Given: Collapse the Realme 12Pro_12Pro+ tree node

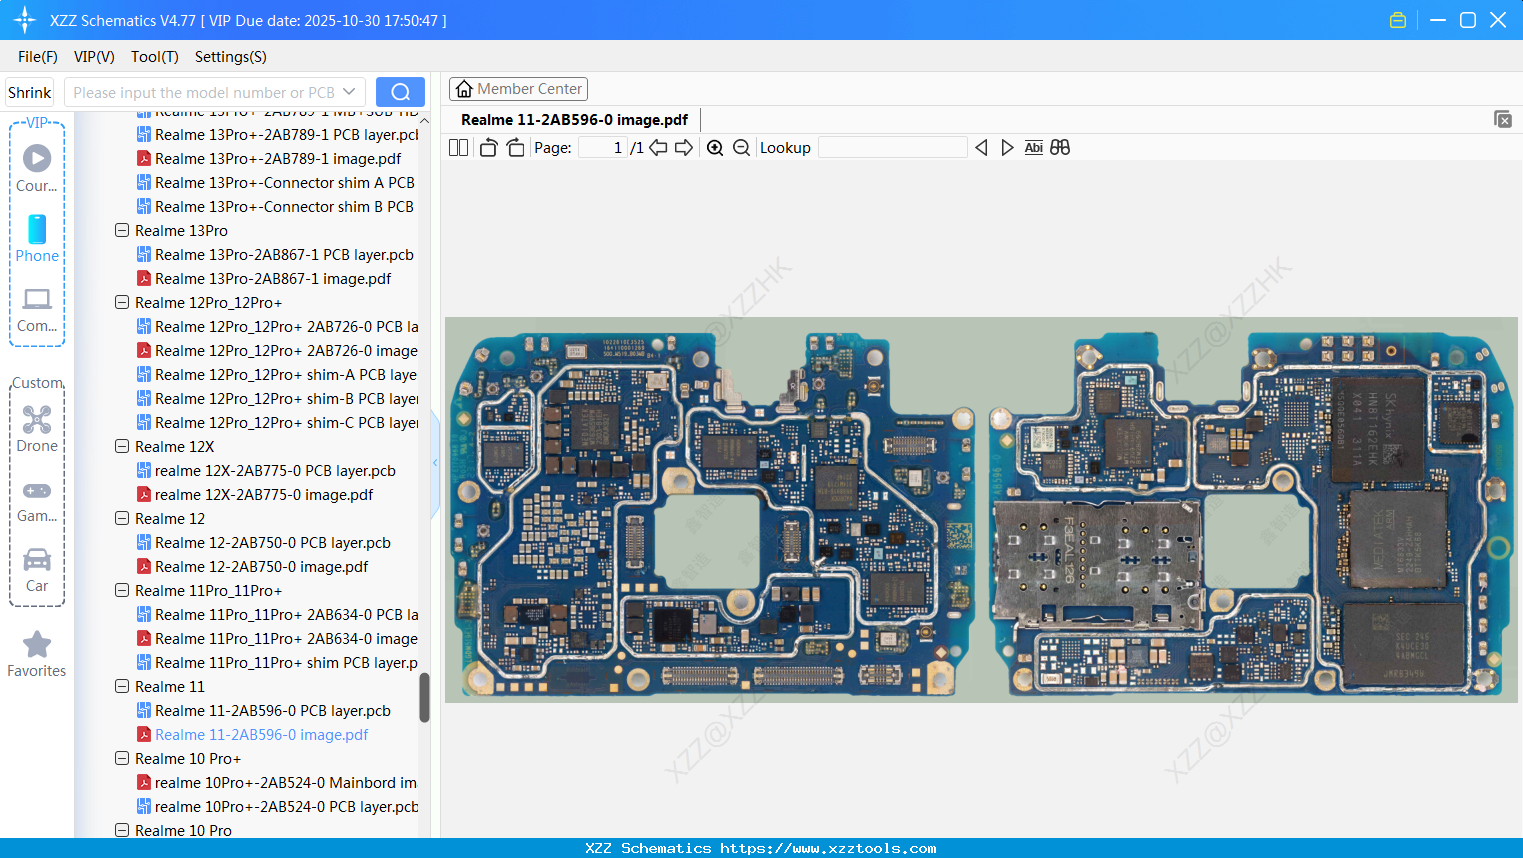Looking at the screenshot, I should coord(122,302).
